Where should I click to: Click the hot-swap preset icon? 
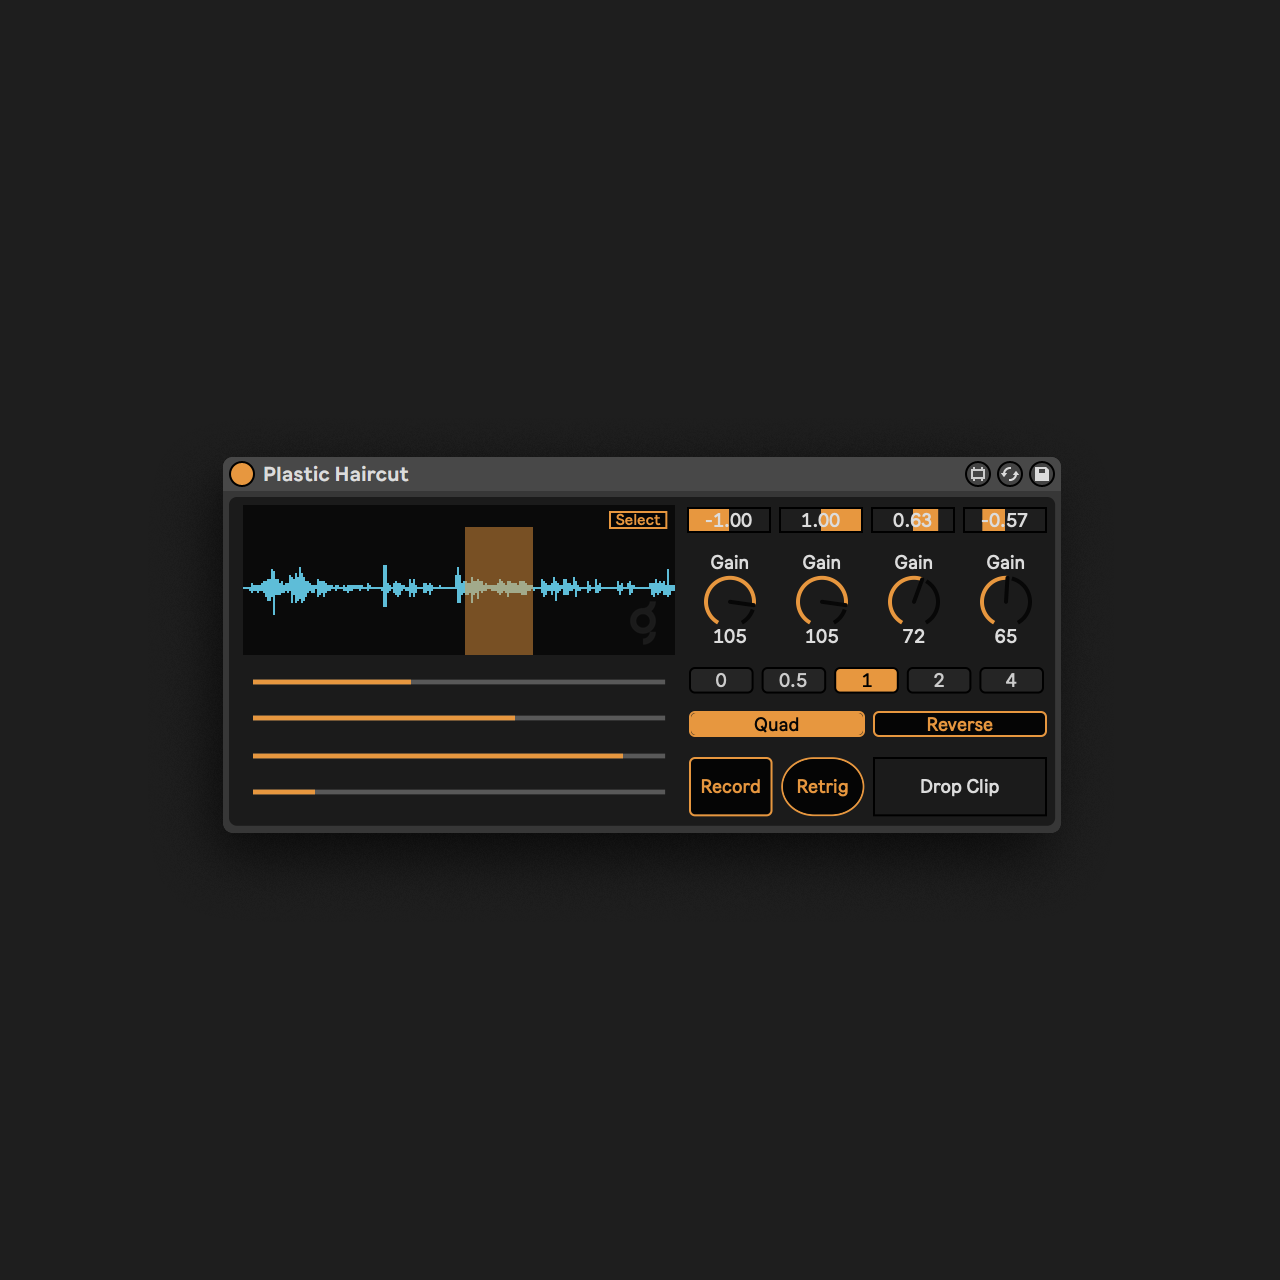click(1010, 474)
